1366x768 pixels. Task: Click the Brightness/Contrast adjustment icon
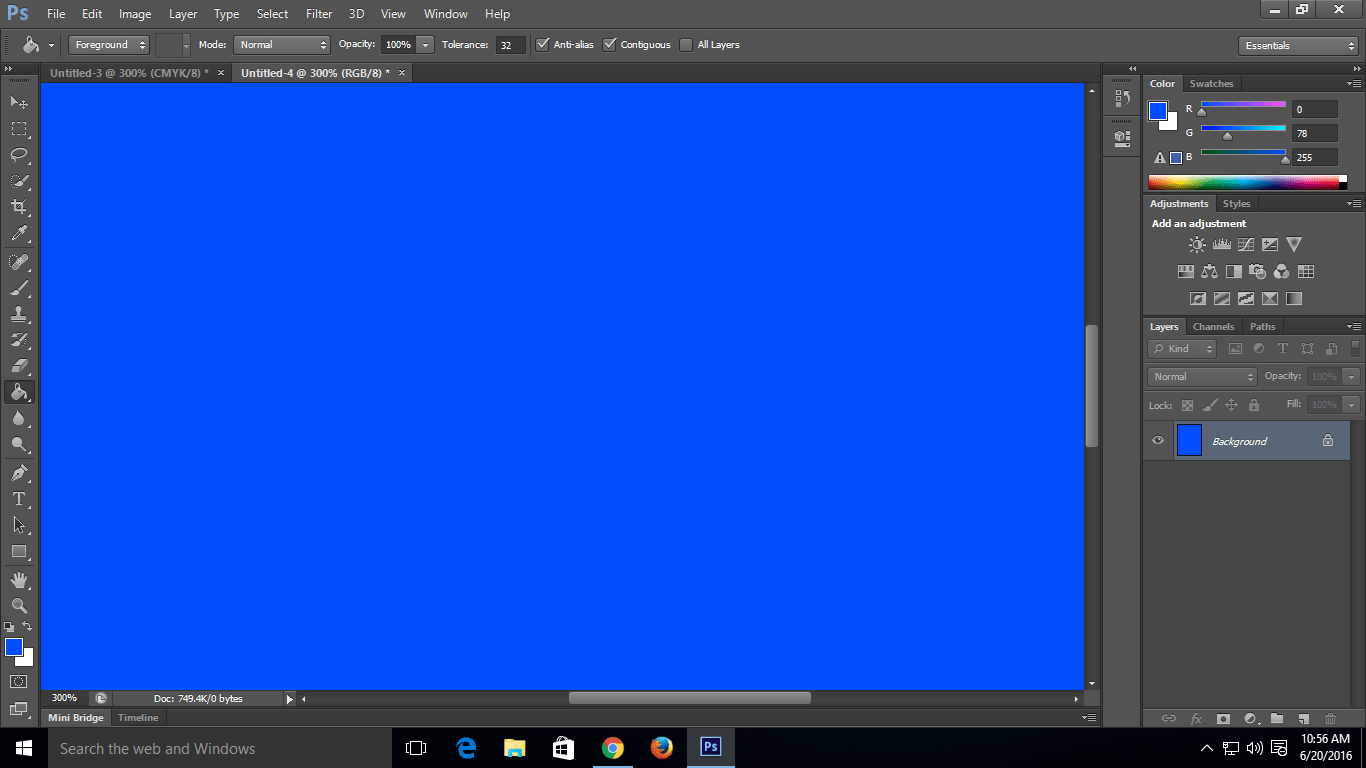tap(1197, 245)
